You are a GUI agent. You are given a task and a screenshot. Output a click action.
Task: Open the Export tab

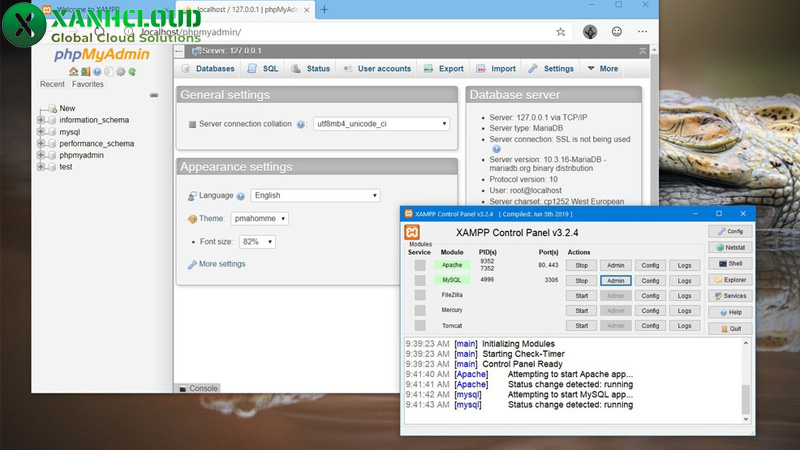444,68
